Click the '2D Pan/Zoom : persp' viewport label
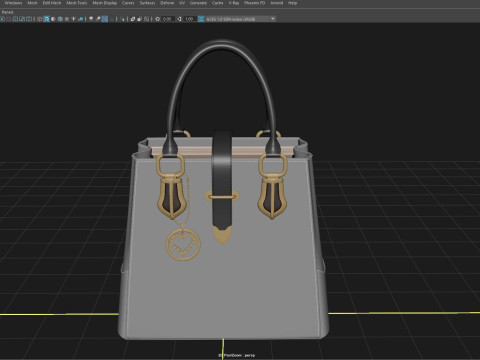This screenshot has height=360, width=480. (237, 355)
